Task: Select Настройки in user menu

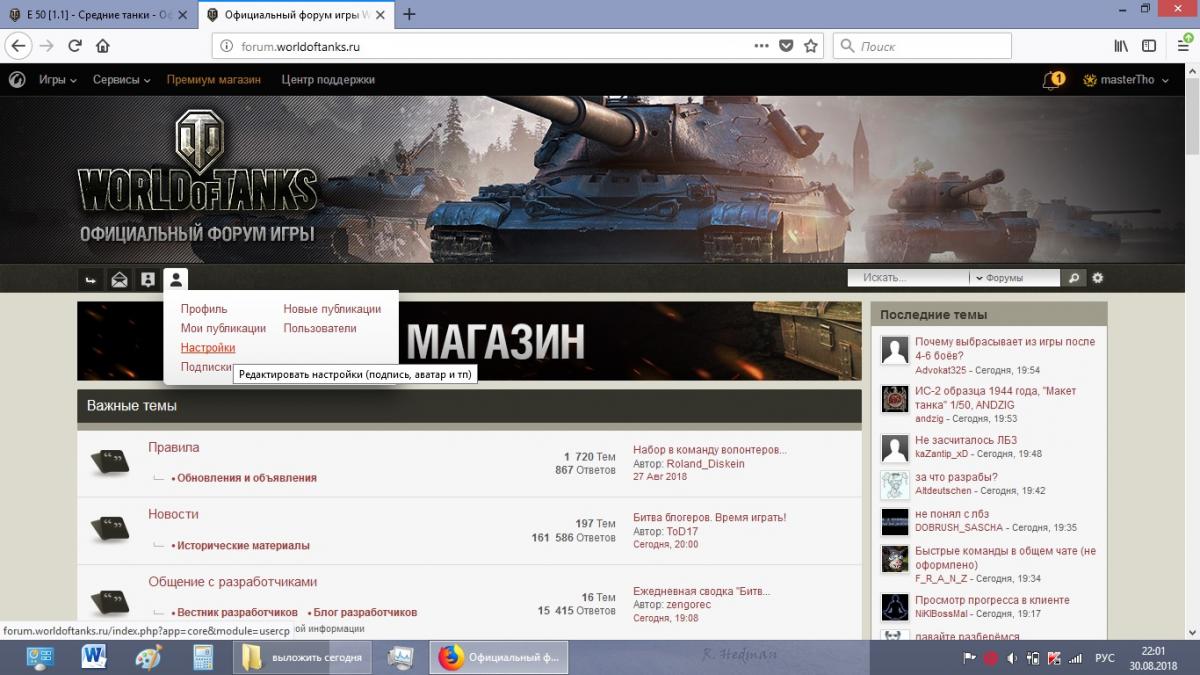Action: click(x=208, y=347)
